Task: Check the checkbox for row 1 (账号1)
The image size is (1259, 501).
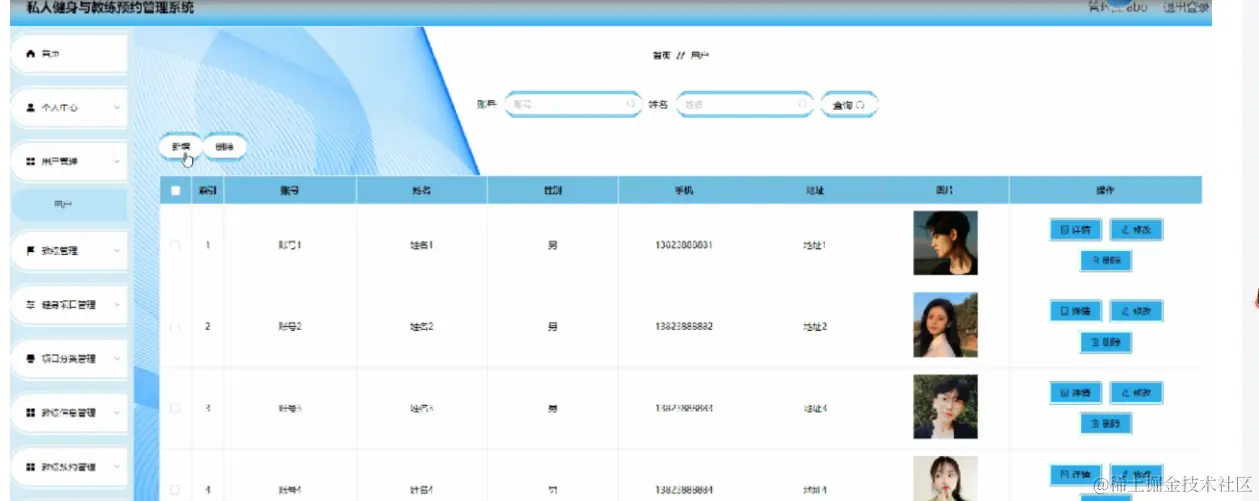Action: tap(176, 245)
